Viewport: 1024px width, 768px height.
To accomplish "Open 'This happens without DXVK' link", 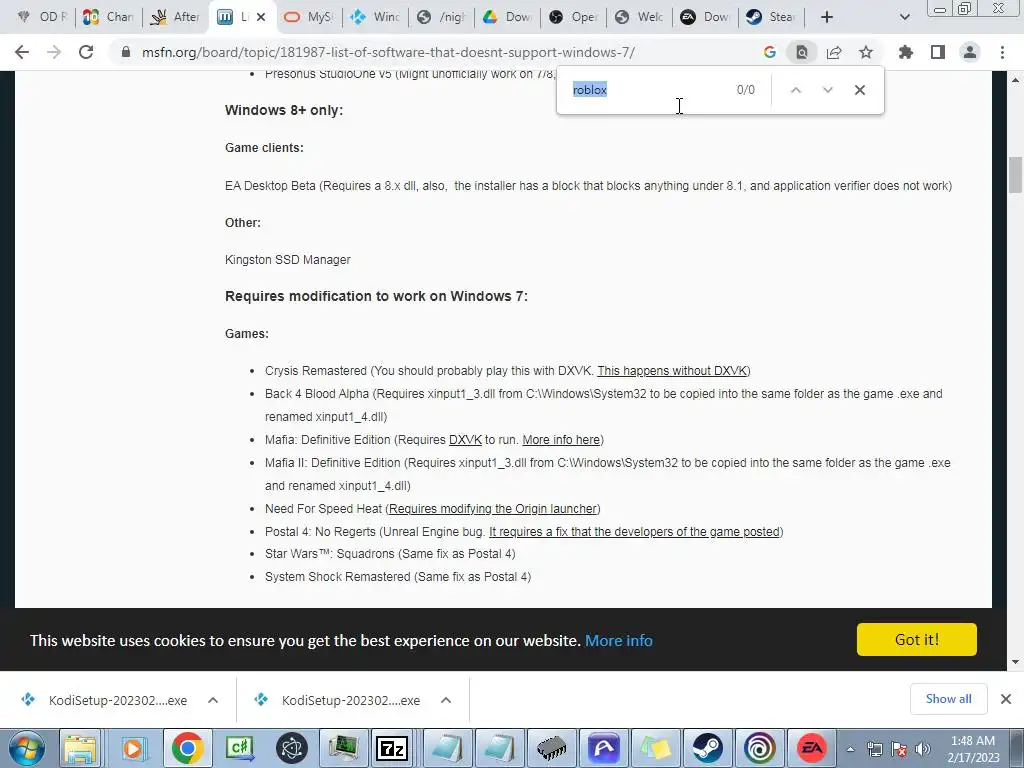I will pos(672,371).
